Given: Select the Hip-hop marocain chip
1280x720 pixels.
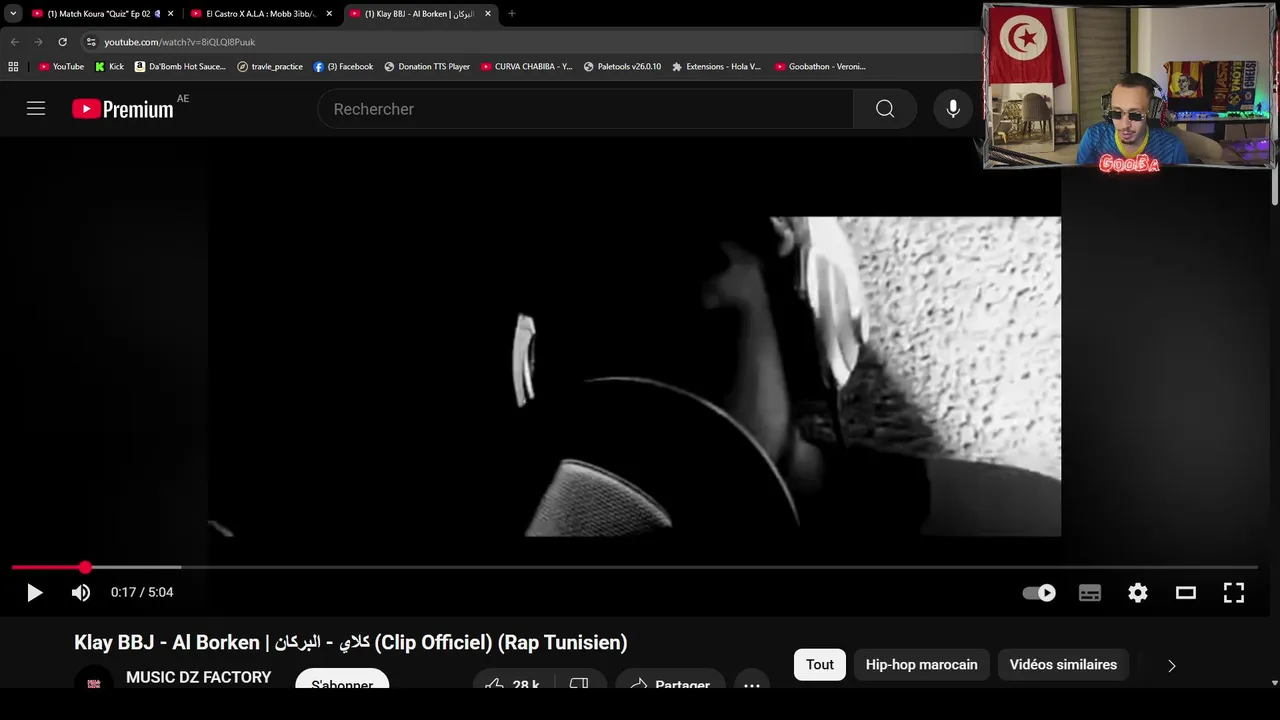Looking at the screenshot, I should coord(921,665).
